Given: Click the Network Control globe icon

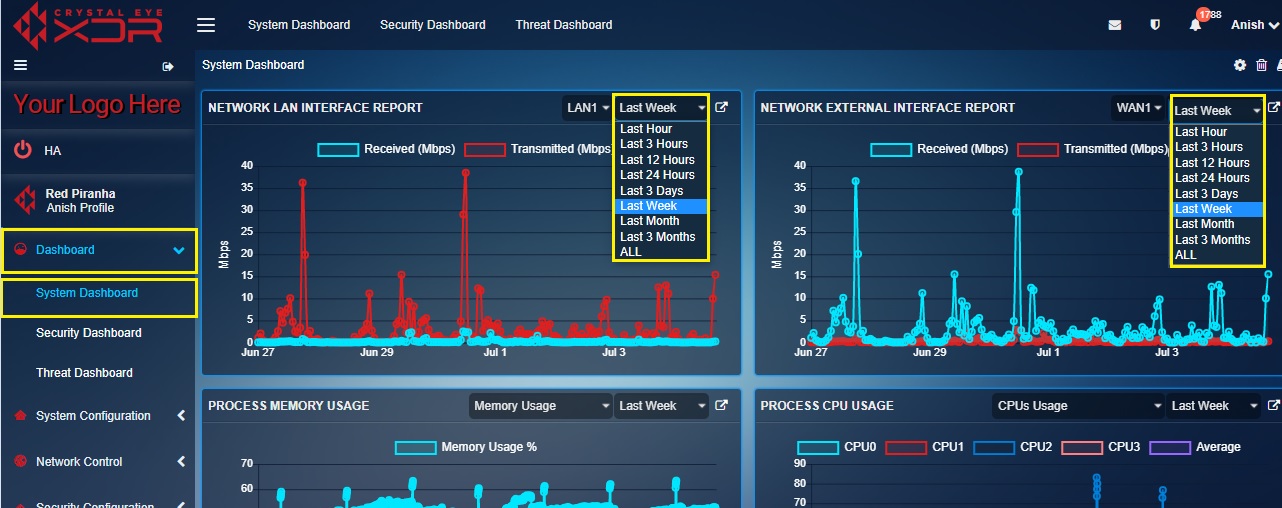Looking at the screenshot, I should [20, 462].
